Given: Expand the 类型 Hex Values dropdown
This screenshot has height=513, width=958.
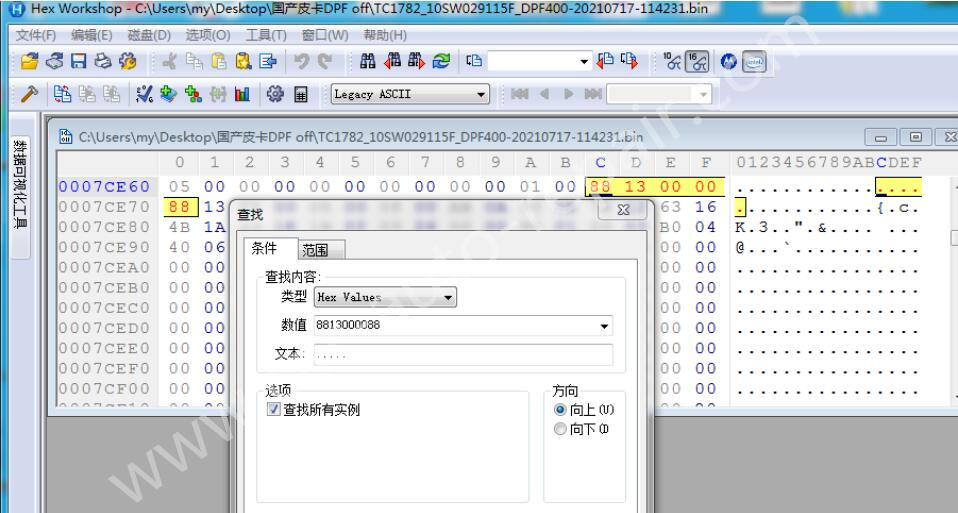Looking at the screenshot, I should 448,297.
